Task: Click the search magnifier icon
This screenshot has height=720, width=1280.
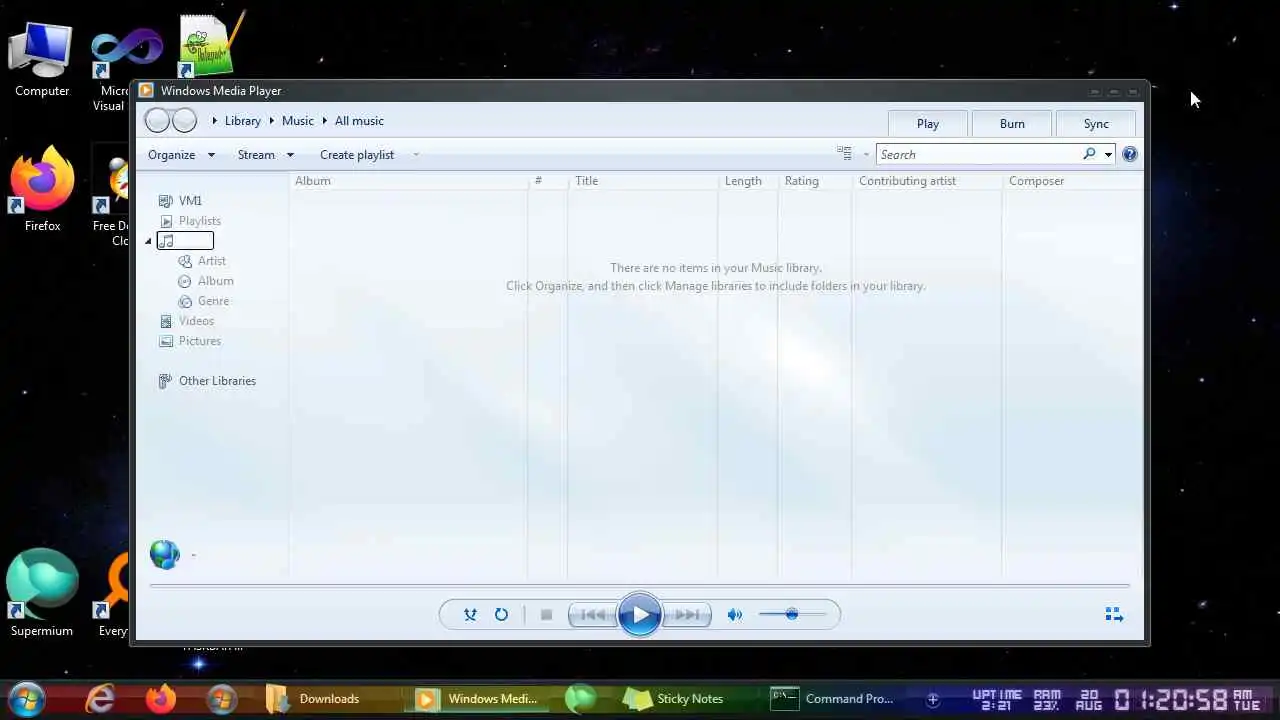Action: coord(1089,154)
